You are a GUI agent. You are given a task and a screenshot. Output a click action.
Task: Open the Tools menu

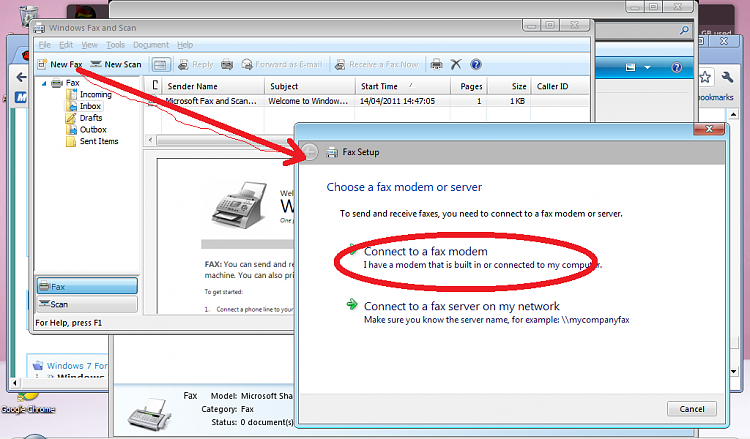[x=115, y=44]
